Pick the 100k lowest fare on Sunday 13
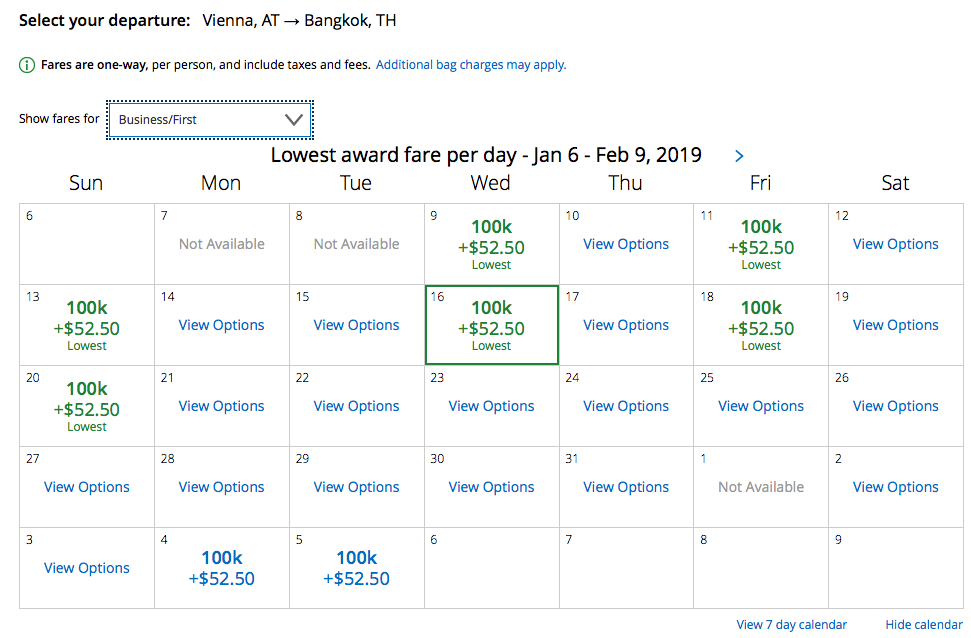 [87, 326]
